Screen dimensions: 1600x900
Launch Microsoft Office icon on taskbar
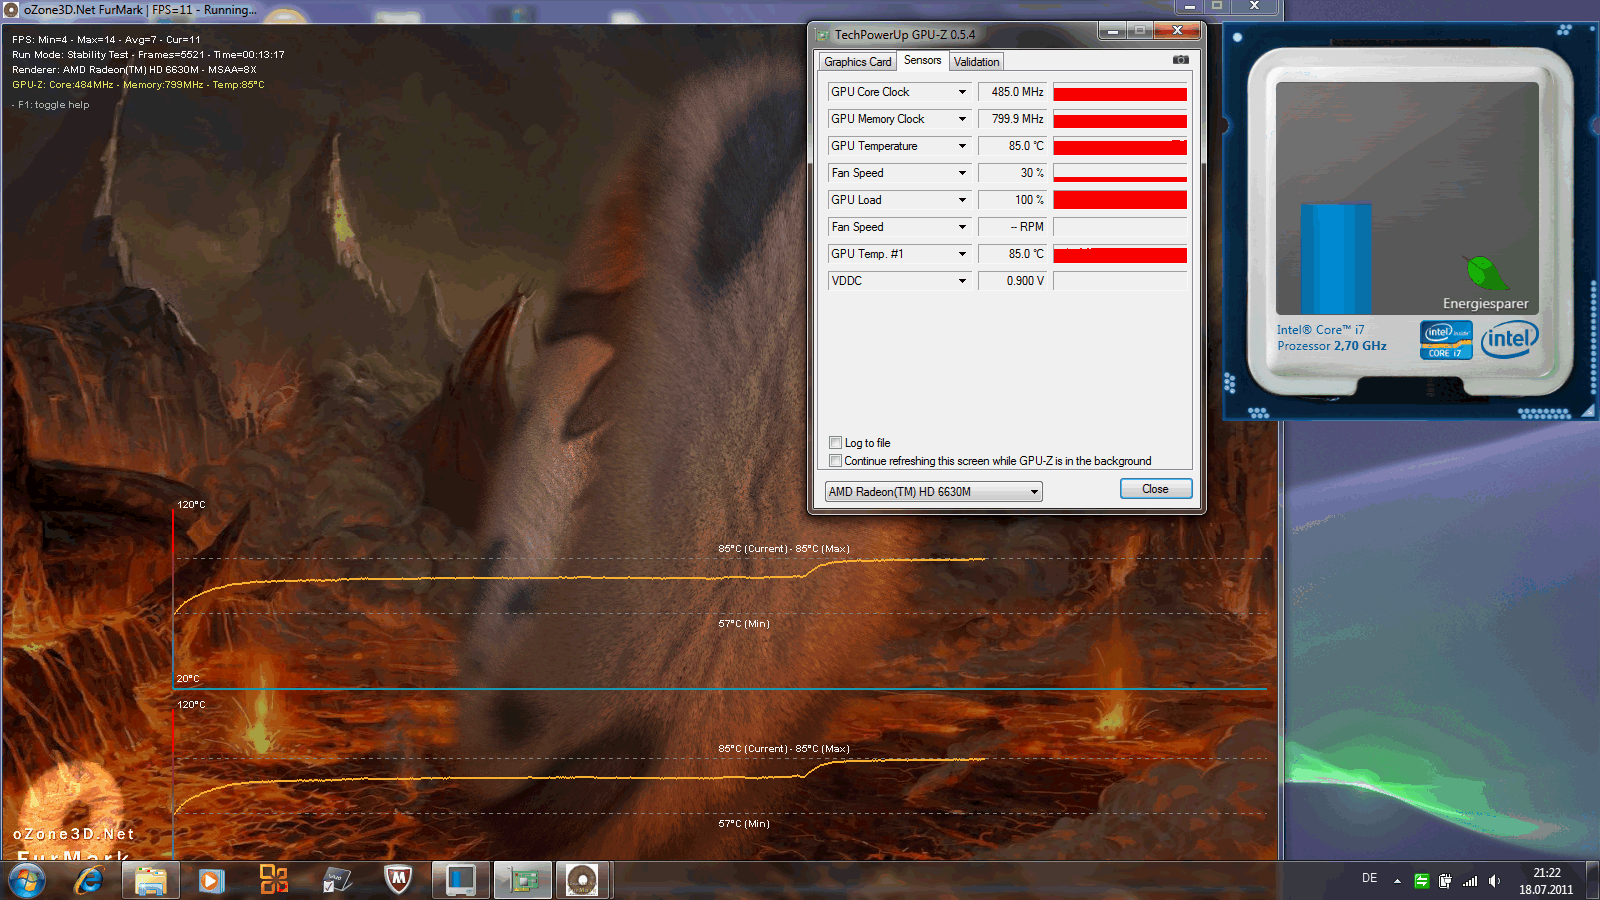tap(273, 880)
